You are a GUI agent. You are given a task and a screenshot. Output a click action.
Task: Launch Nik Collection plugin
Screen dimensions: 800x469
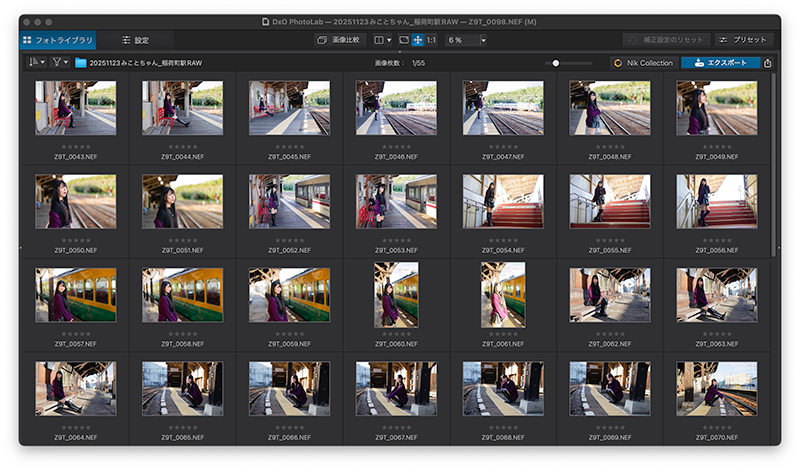point(644,63)
